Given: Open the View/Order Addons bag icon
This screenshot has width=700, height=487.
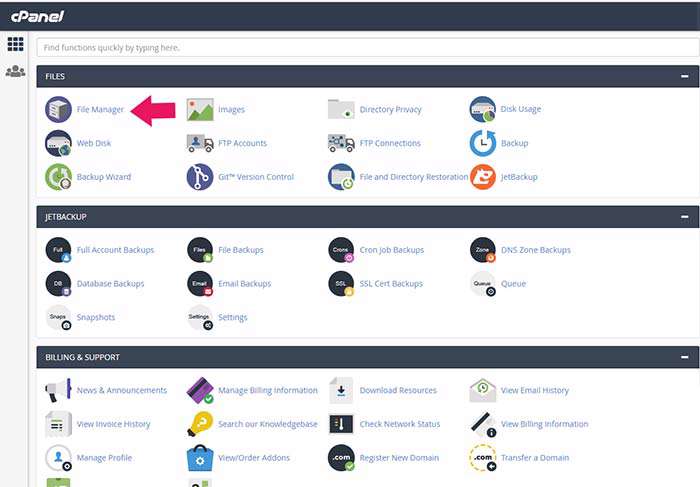Looking at the screenshot, I should click(x=200, y=458).
